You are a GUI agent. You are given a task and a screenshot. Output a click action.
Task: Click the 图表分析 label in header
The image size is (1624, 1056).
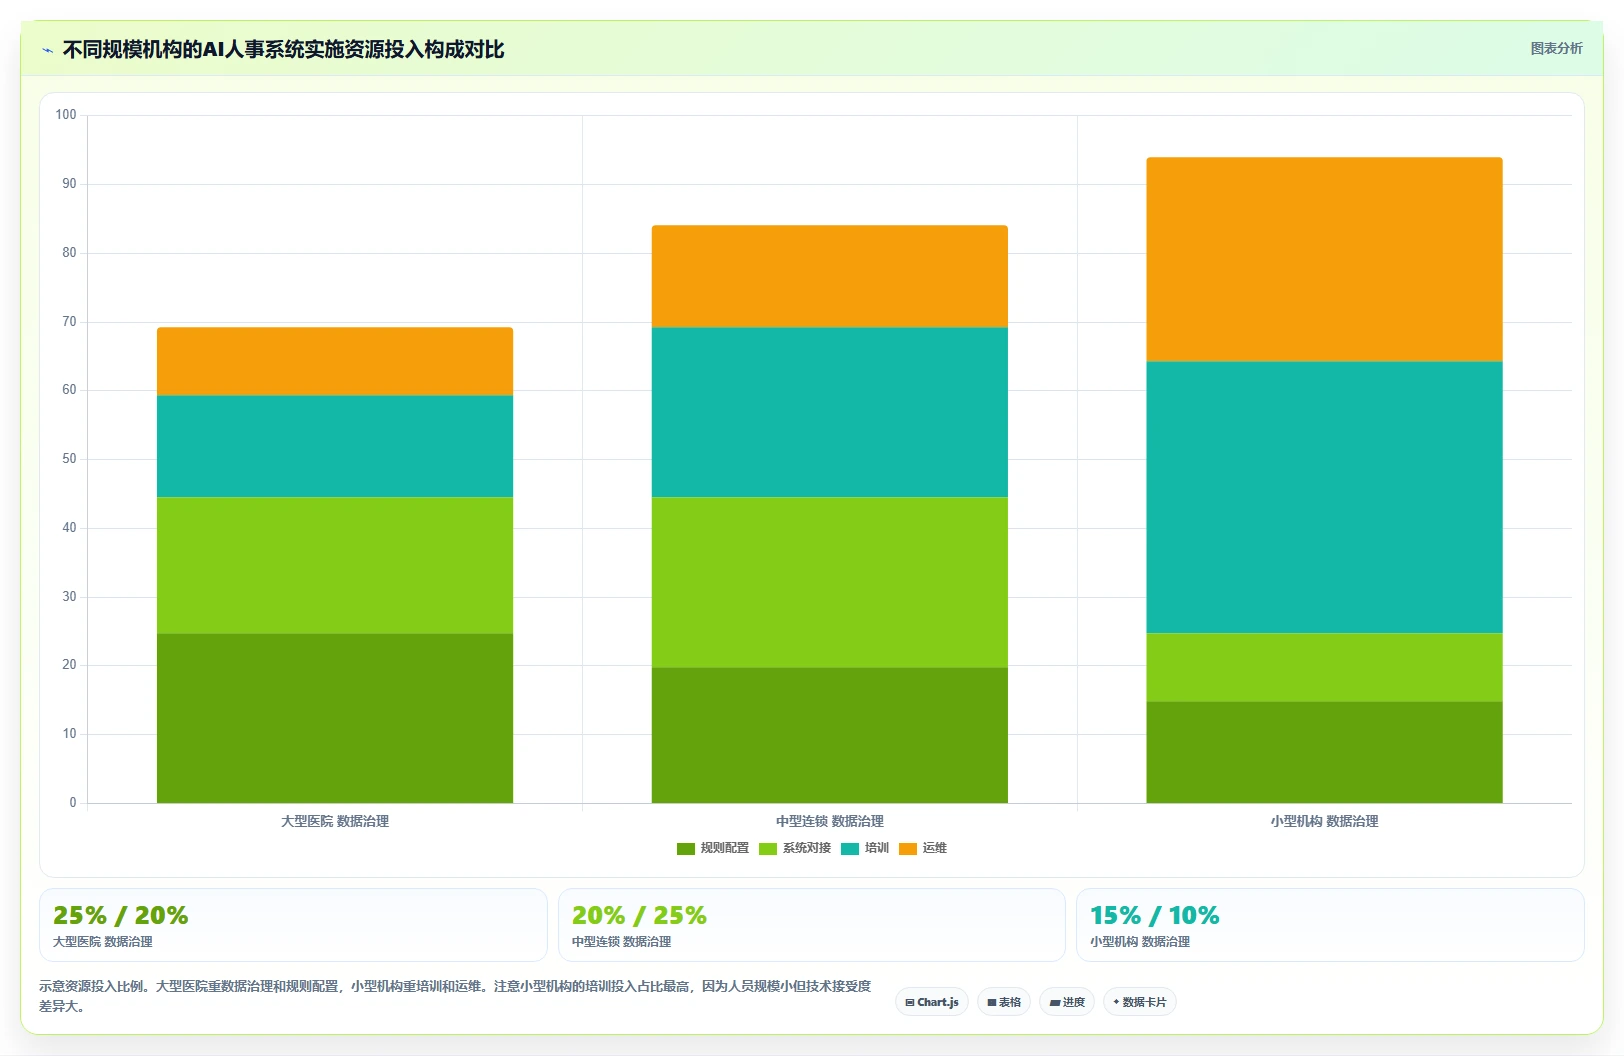pyautogui.click(x=1556, y=48)
